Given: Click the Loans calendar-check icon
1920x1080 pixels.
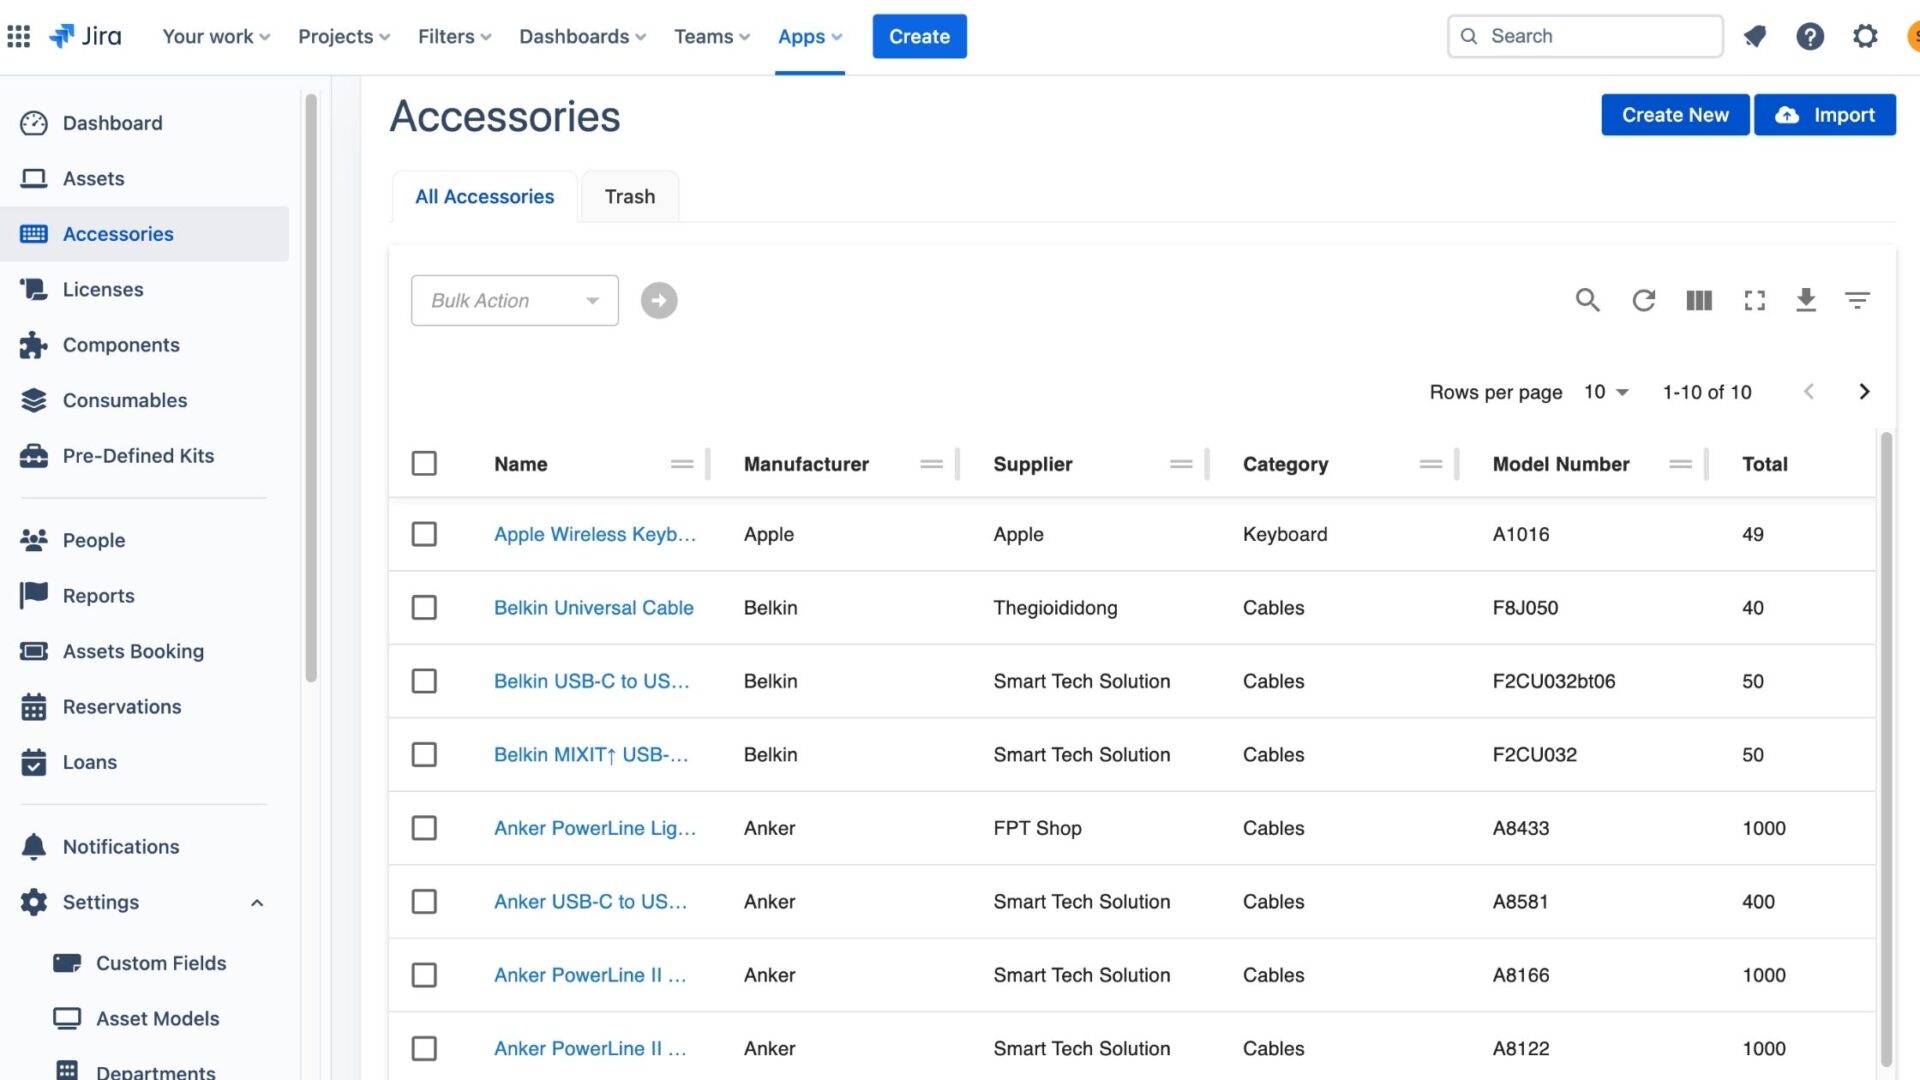Looking at the screenshot, I should 34,762.
